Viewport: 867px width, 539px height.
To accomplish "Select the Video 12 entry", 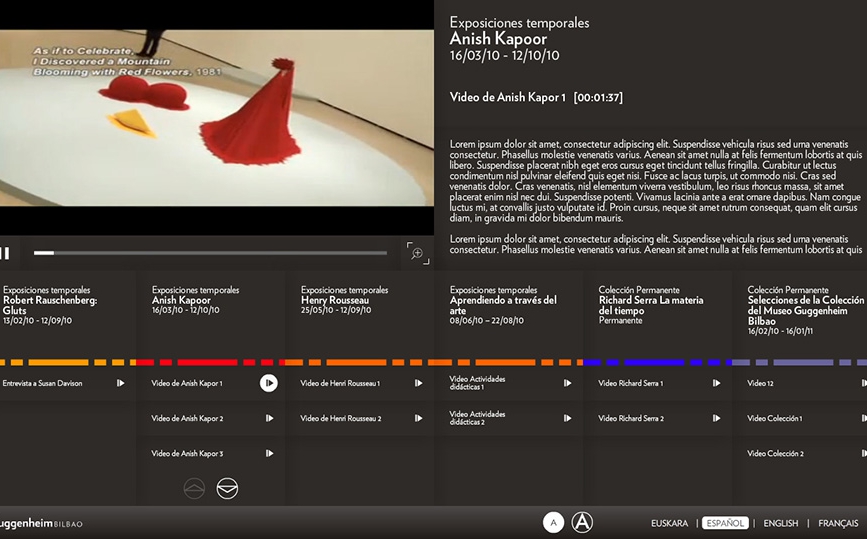I will [x=760, y=383].
